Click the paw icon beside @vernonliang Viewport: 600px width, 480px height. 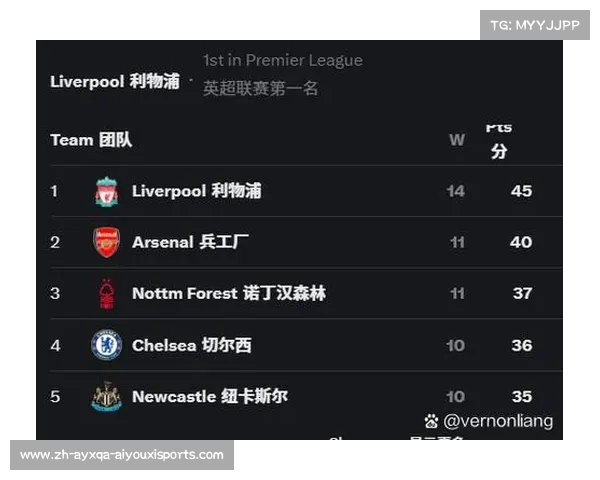(431, 421)
